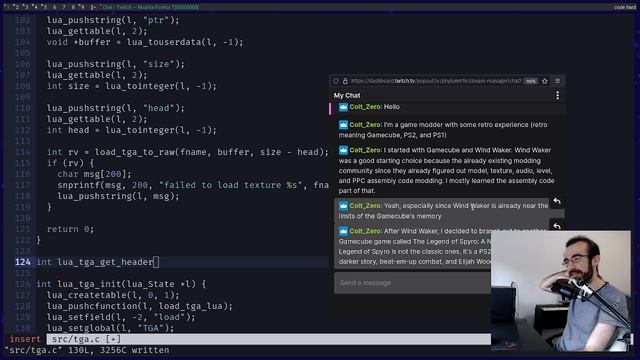This screenshot has height=360, width=640.
Task: Click the Firefox hamburger menu icon
Action: (x=558, y=81)
